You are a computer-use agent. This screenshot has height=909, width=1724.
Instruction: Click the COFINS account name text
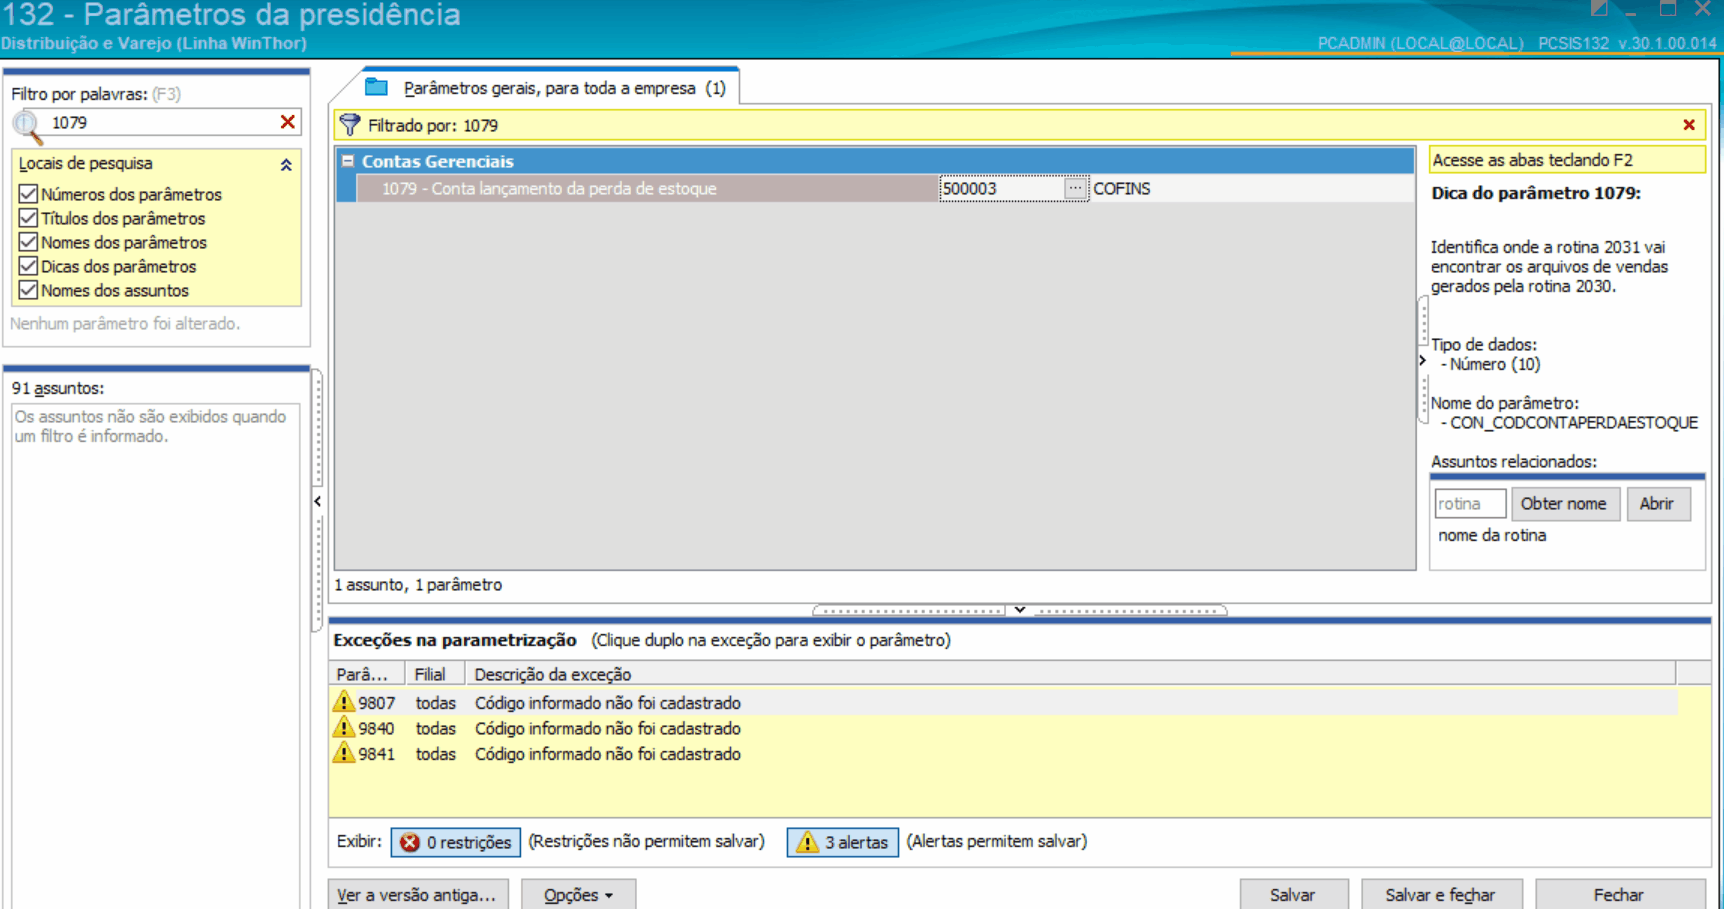pos(1121,188)
